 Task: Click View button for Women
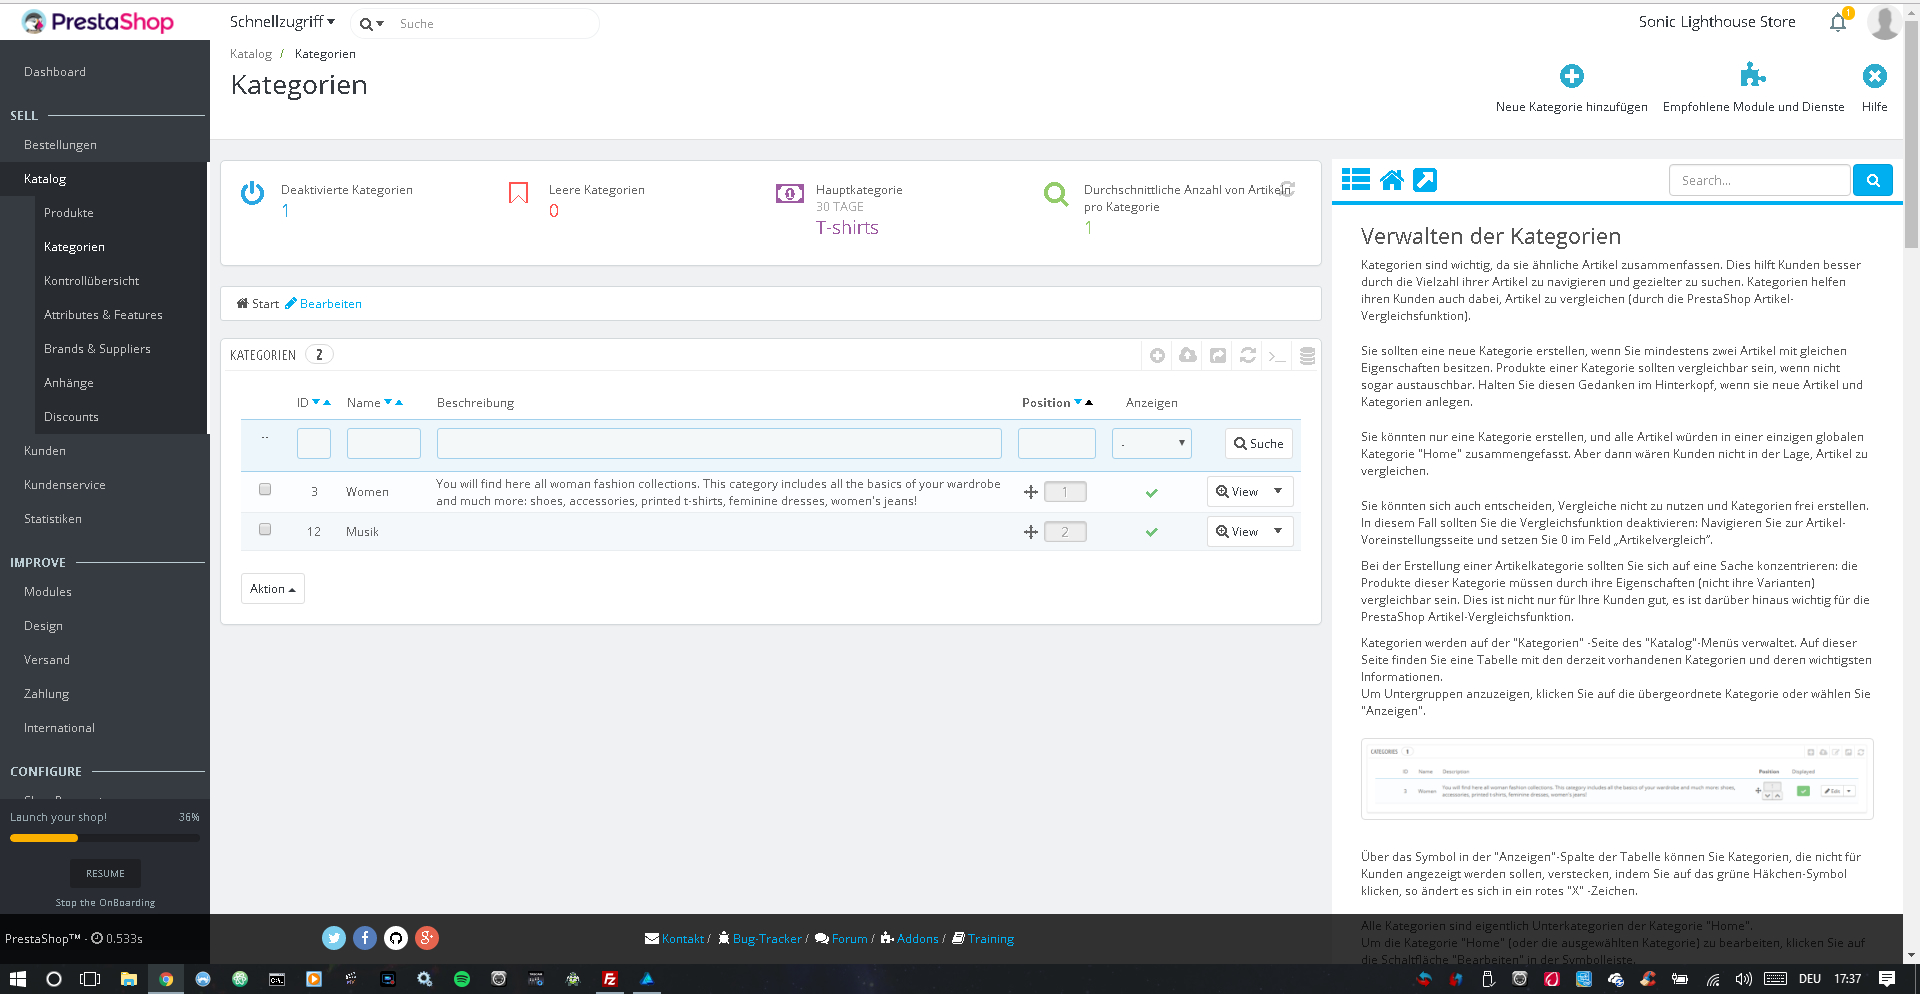1237,491
